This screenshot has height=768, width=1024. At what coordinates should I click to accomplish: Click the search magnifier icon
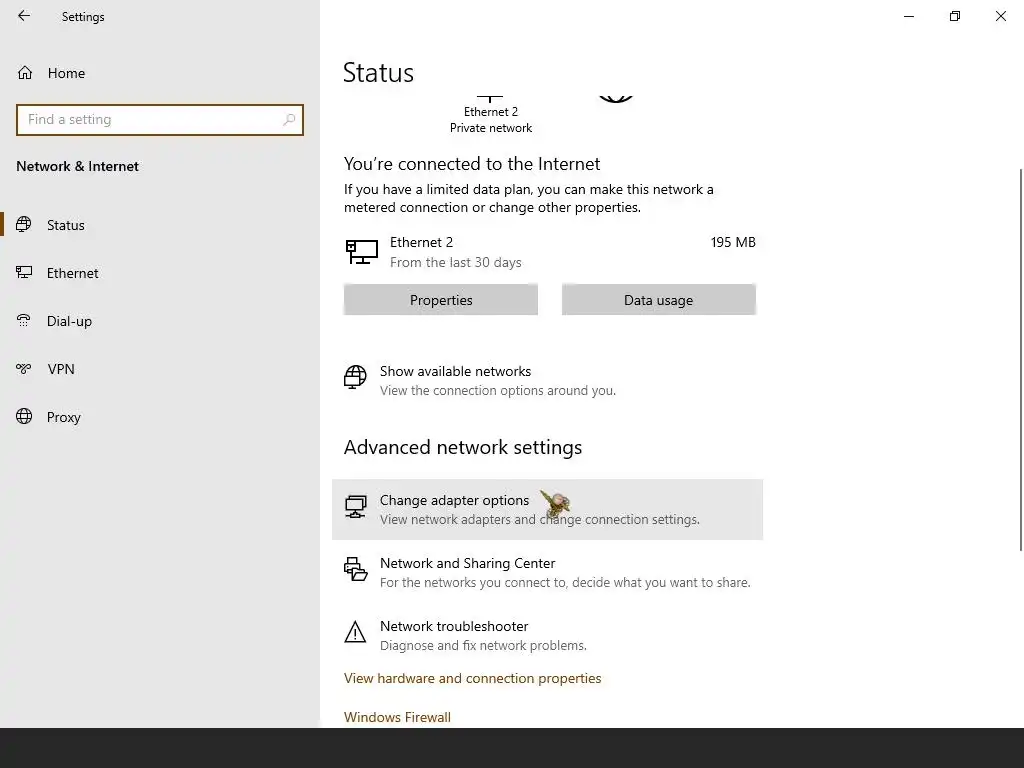(289, 120)
